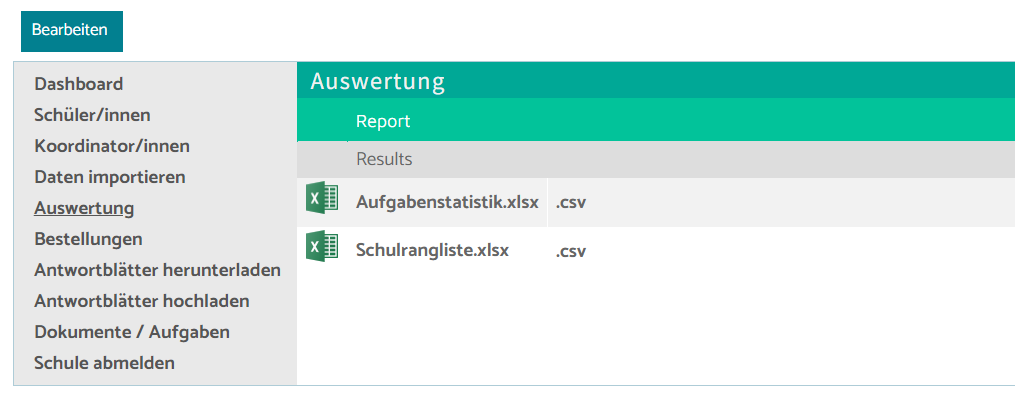Download Aufgabenstatistik.xlsx file

[x=447, y=202]
